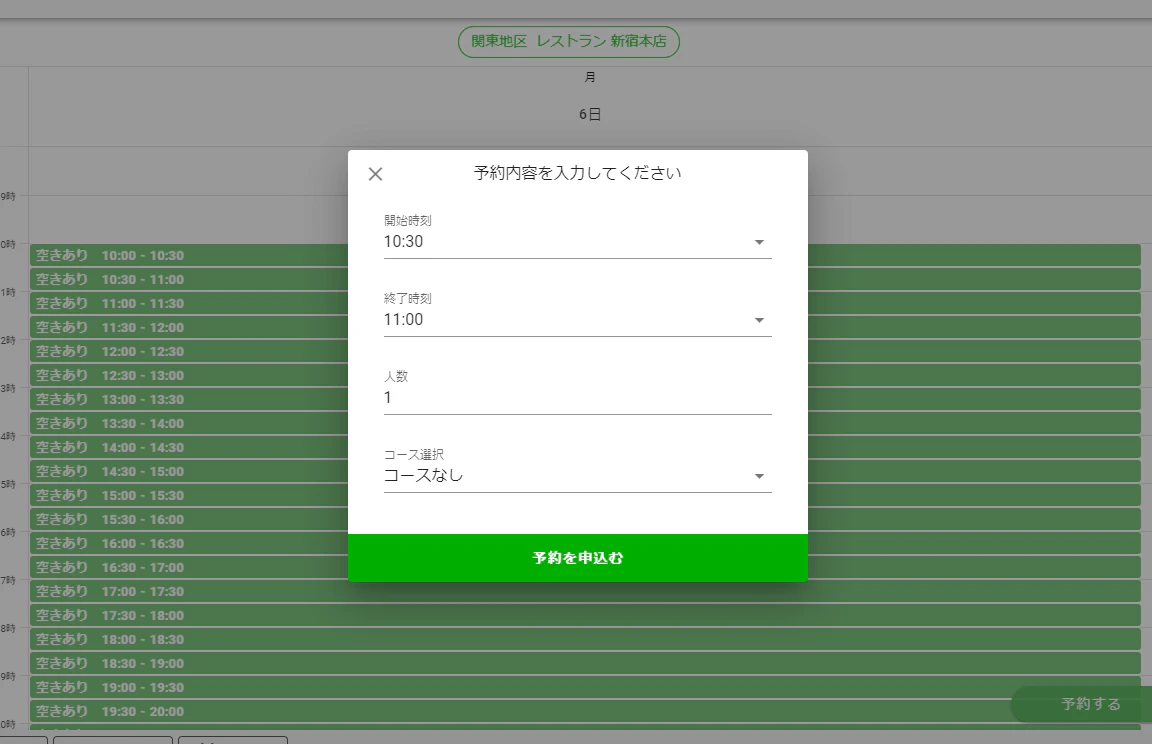Click the 10:30 start time value

403,242
